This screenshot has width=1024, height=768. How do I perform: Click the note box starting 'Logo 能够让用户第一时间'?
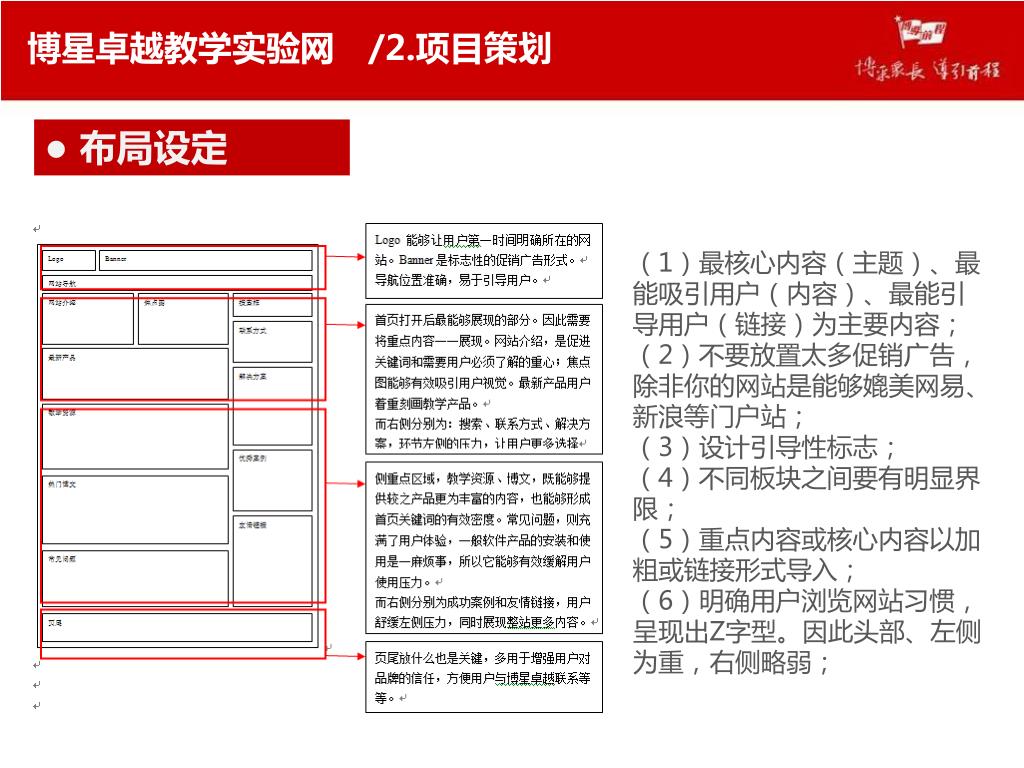point(484,261)
